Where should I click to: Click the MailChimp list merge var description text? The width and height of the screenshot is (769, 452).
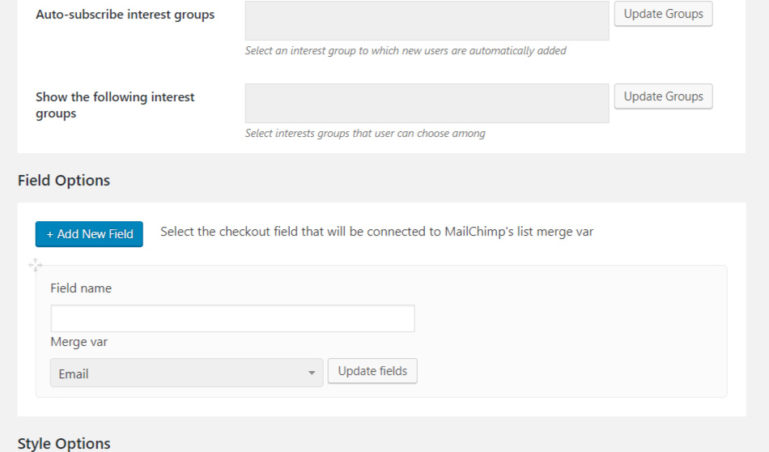point(377,232)
